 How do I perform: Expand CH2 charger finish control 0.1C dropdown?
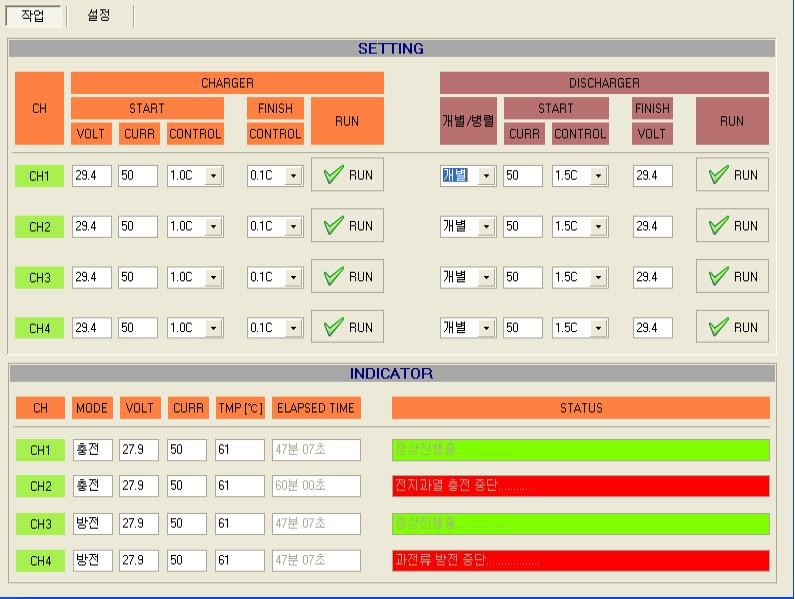pyautogui.click(x=292, y=227)
